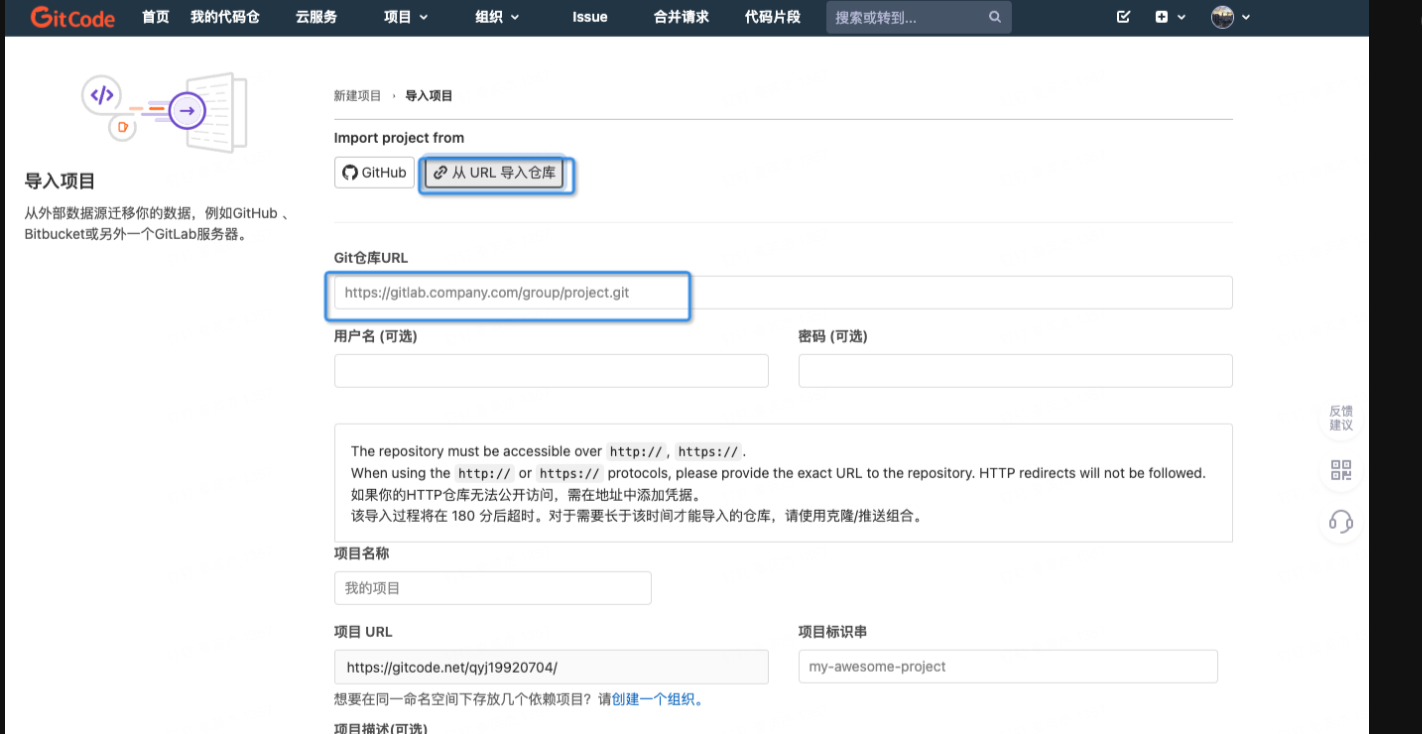Select the GitHub import source button
This screenshot has height=734, width=1422.
373,171
